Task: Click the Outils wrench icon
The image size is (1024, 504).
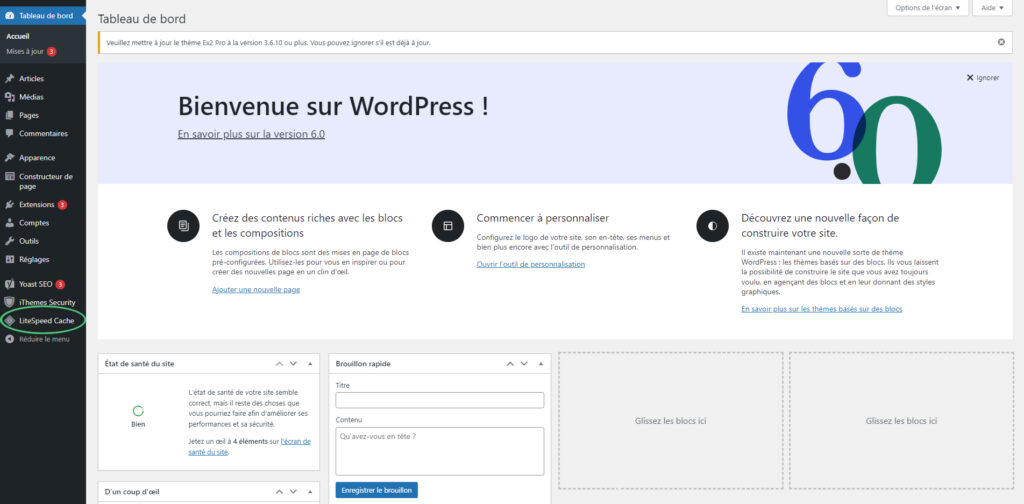Action: tap(9, 241)
